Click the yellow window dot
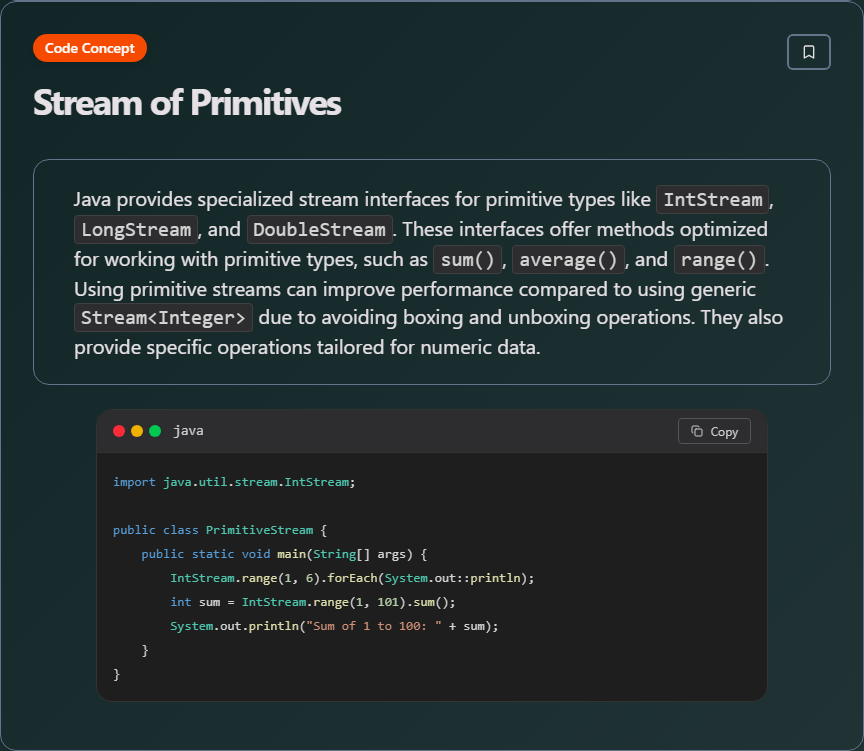This screenshot has width=864, height=751. [x=137, y=431]
